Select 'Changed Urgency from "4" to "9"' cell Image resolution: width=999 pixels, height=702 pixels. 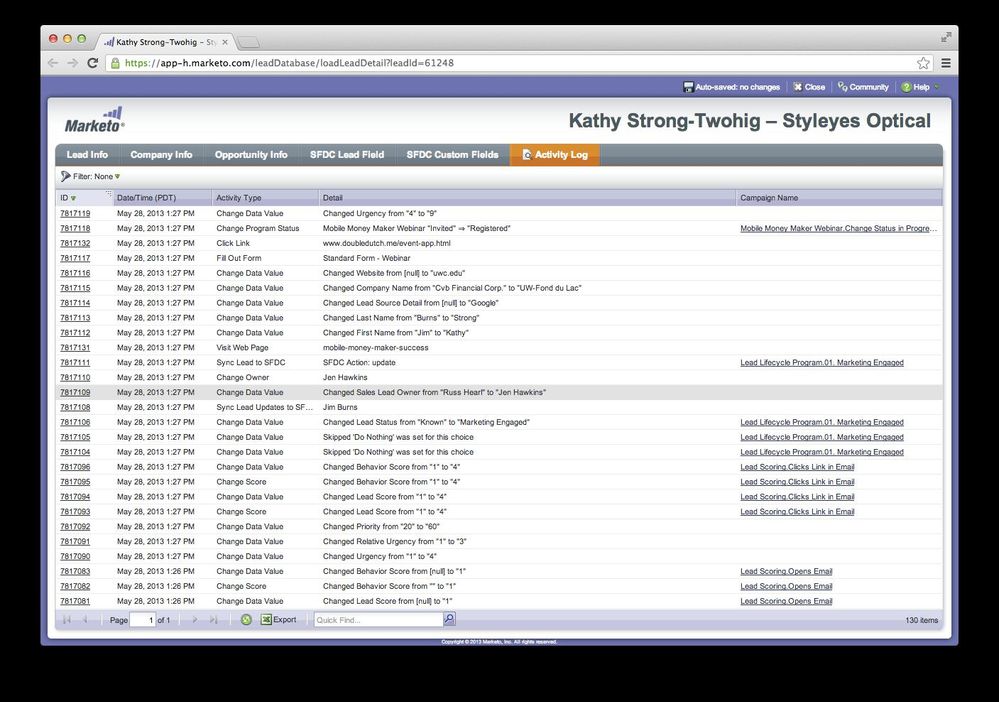tap(380, 213)
